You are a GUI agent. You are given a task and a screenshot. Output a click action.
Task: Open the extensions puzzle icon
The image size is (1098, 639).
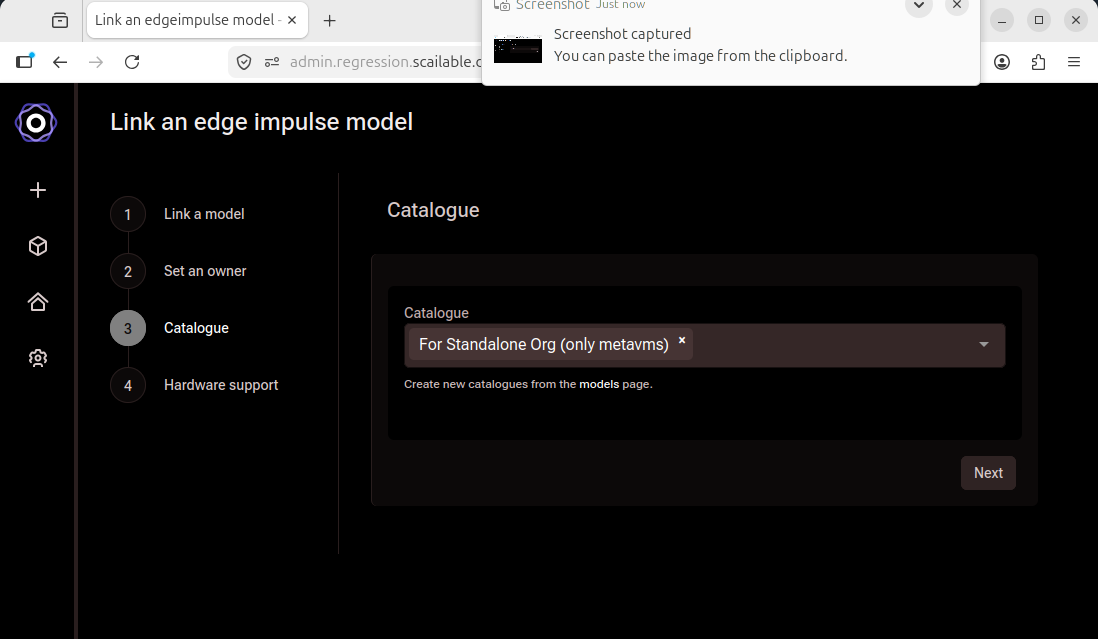click(1038, 62)
